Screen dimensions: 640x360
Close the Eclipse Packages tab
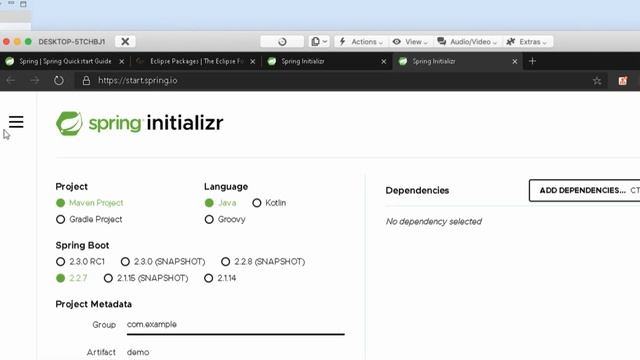click(x=253, y=62)
